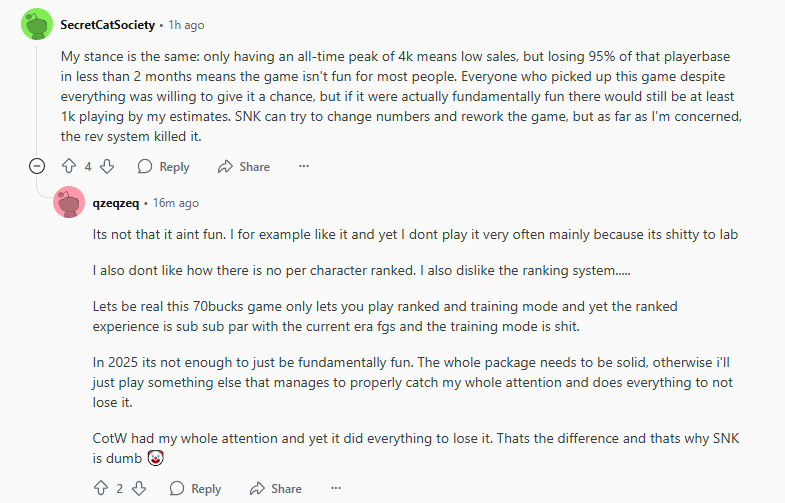Open more options for SecretCatSociety's comment
Viewport: 785px width, 503px height.
[304, 167]
